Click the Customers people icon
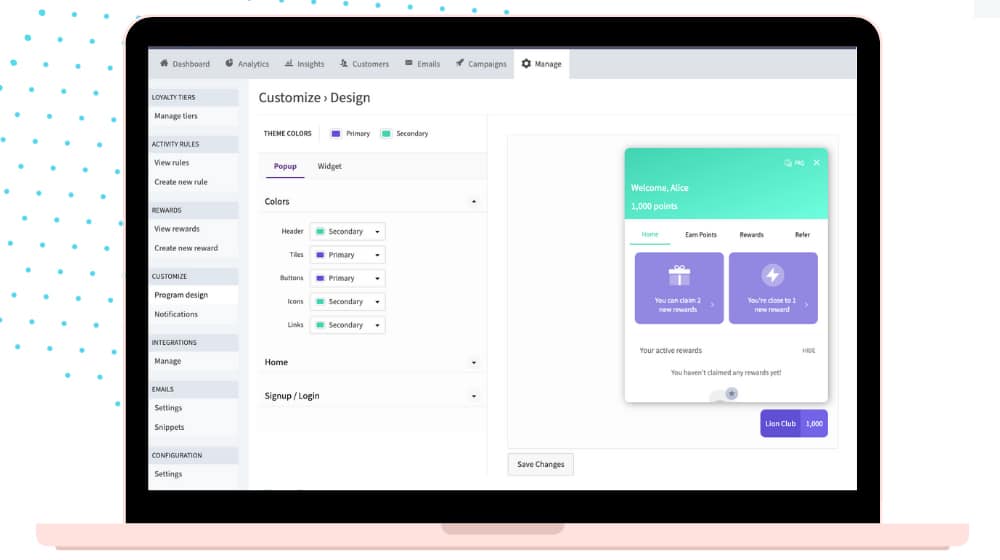 tap(344, 63)
